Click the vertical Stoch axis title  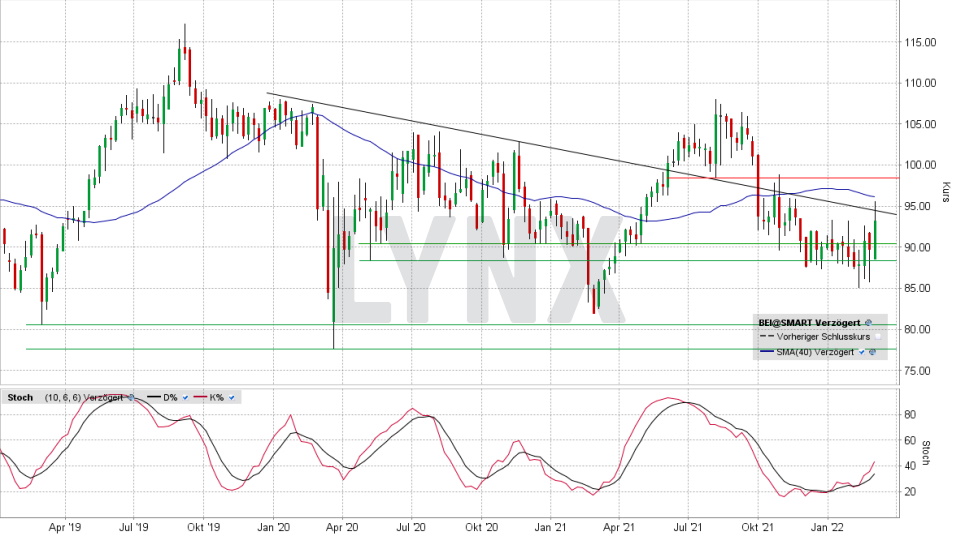tap(926, 452)
